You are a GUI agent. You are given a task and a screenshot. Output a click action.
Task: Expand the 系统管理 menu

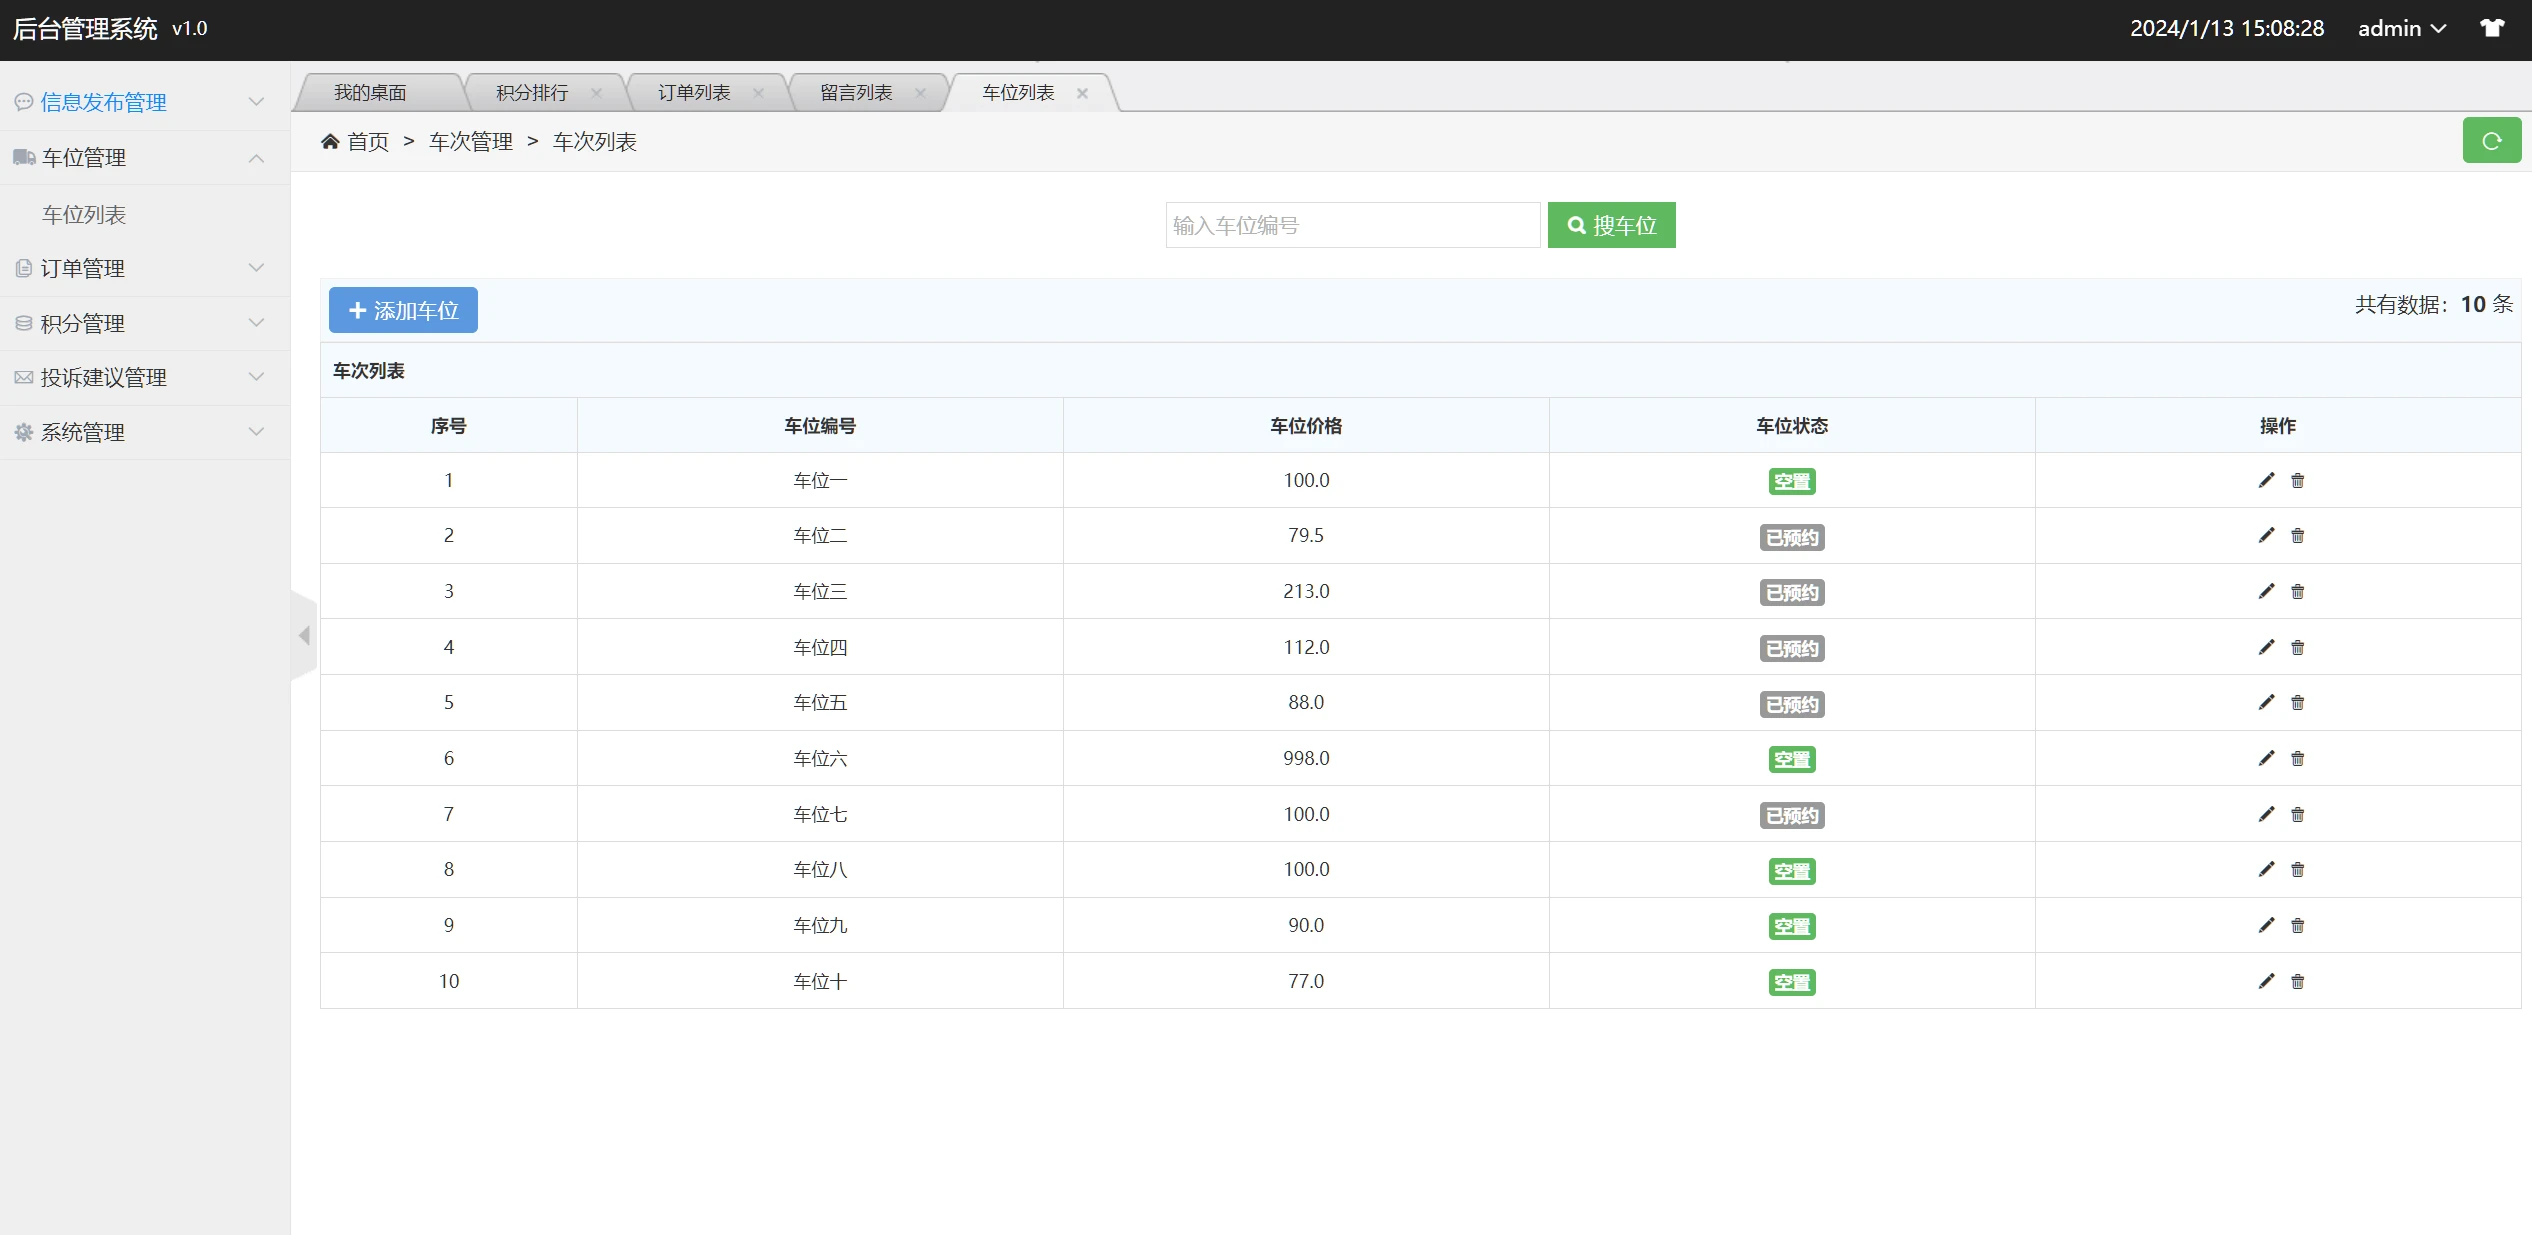coord(145,433)
